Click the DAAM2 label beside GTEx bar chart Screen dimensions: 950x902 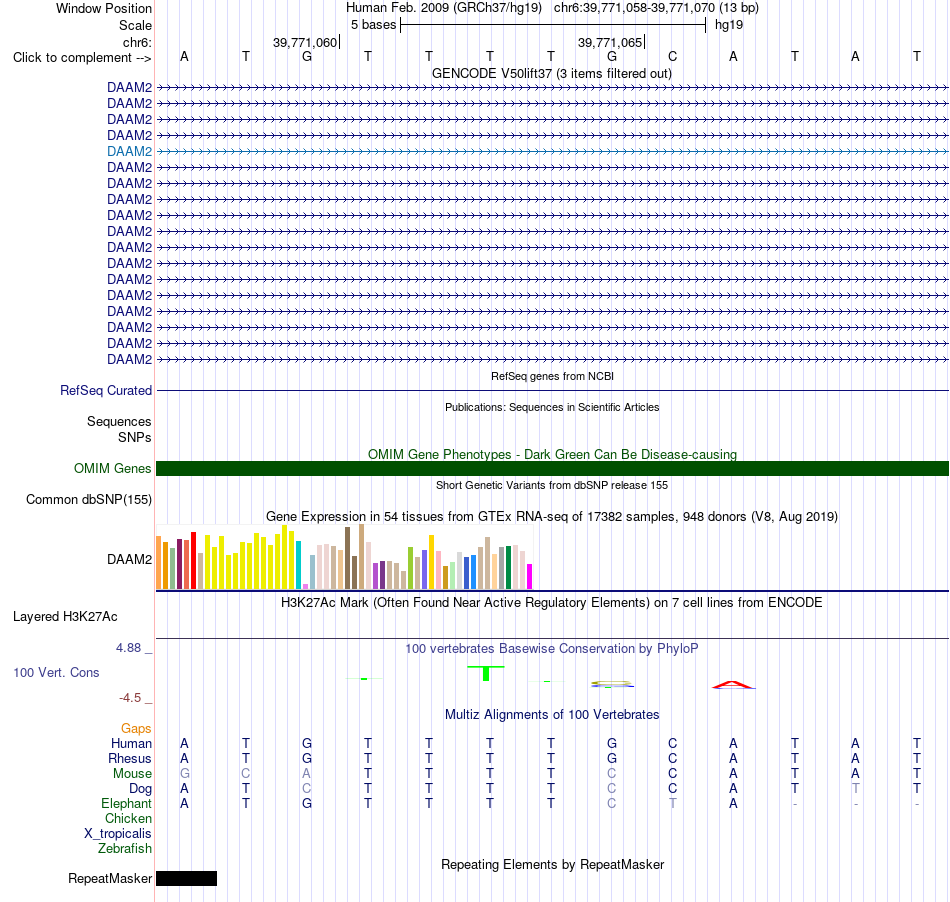click(x=129, y=560)
